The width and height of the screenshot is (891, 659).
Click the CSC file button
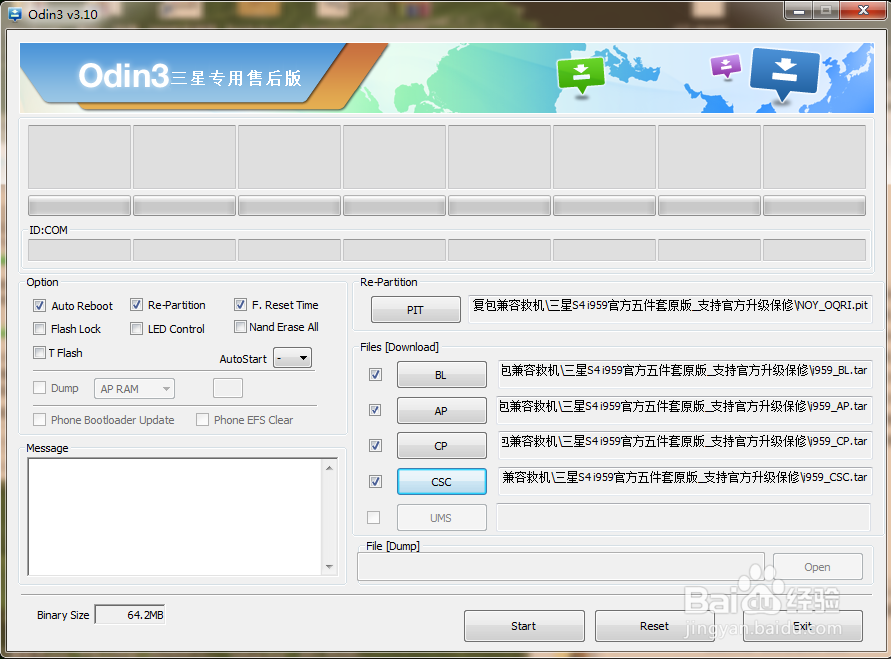click(442, 482)
